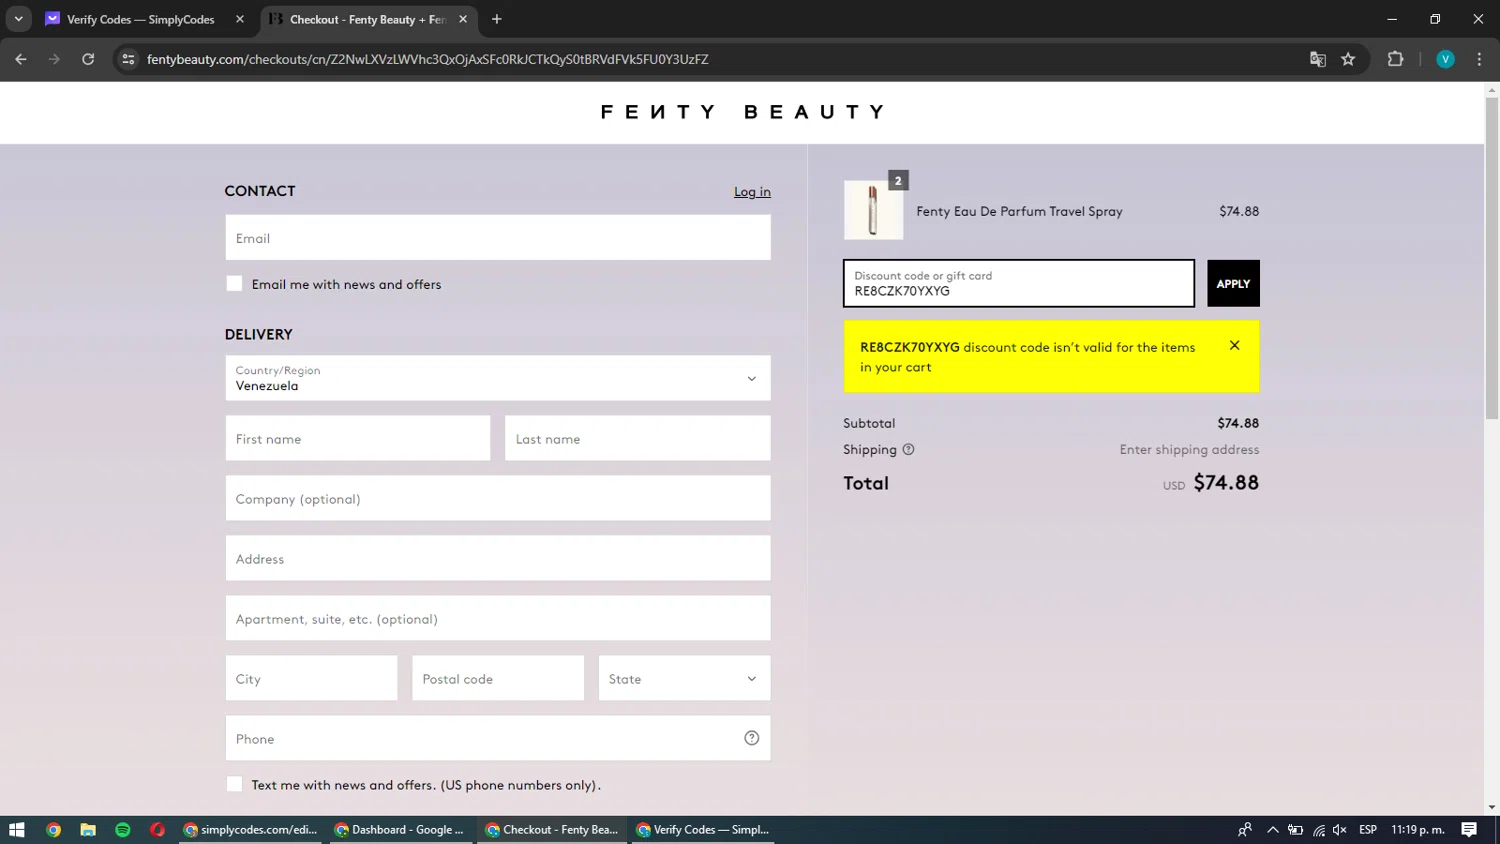Open the browser extensions puzzle icon
The width and height of the screenshot is (1500, 844).
tap(1395, 59)
